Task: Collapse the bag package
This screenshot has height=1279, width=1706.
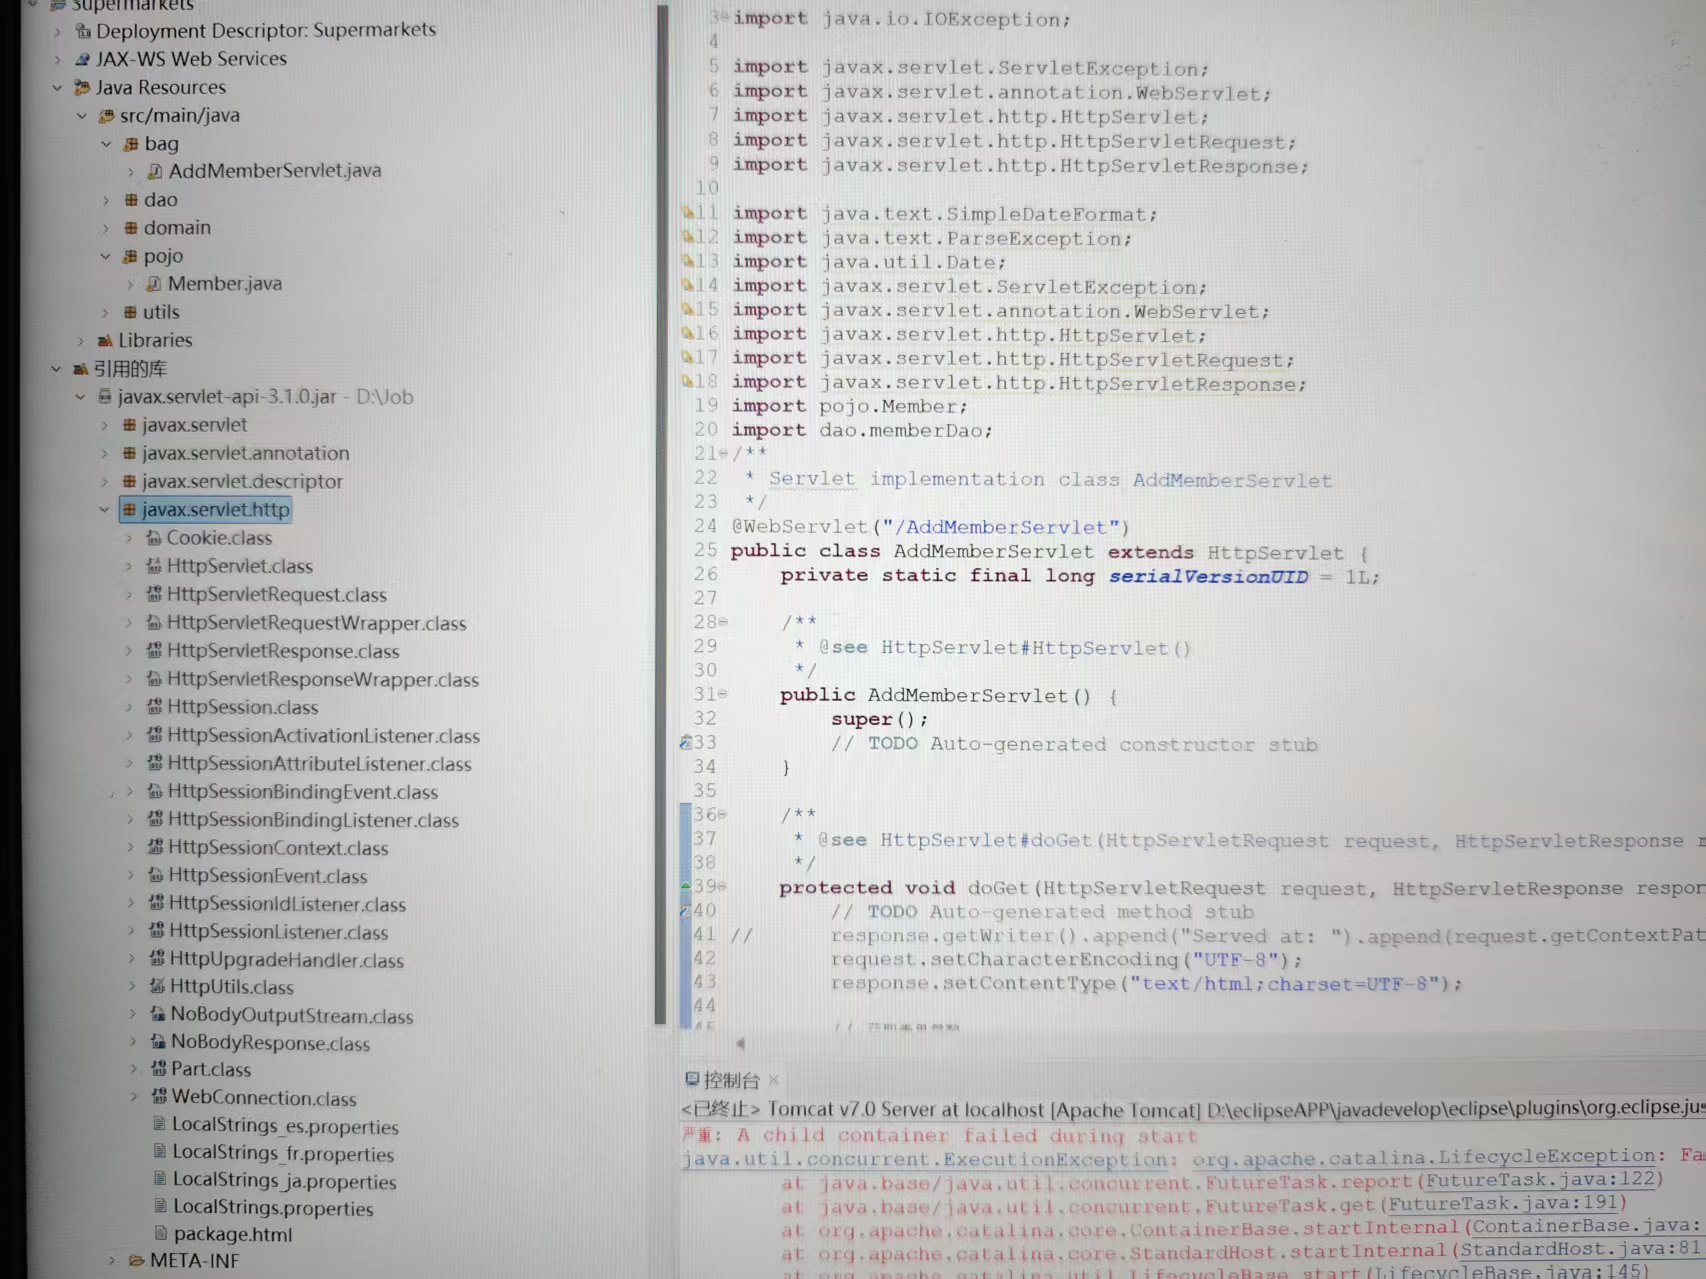Action: click(106, 144)
